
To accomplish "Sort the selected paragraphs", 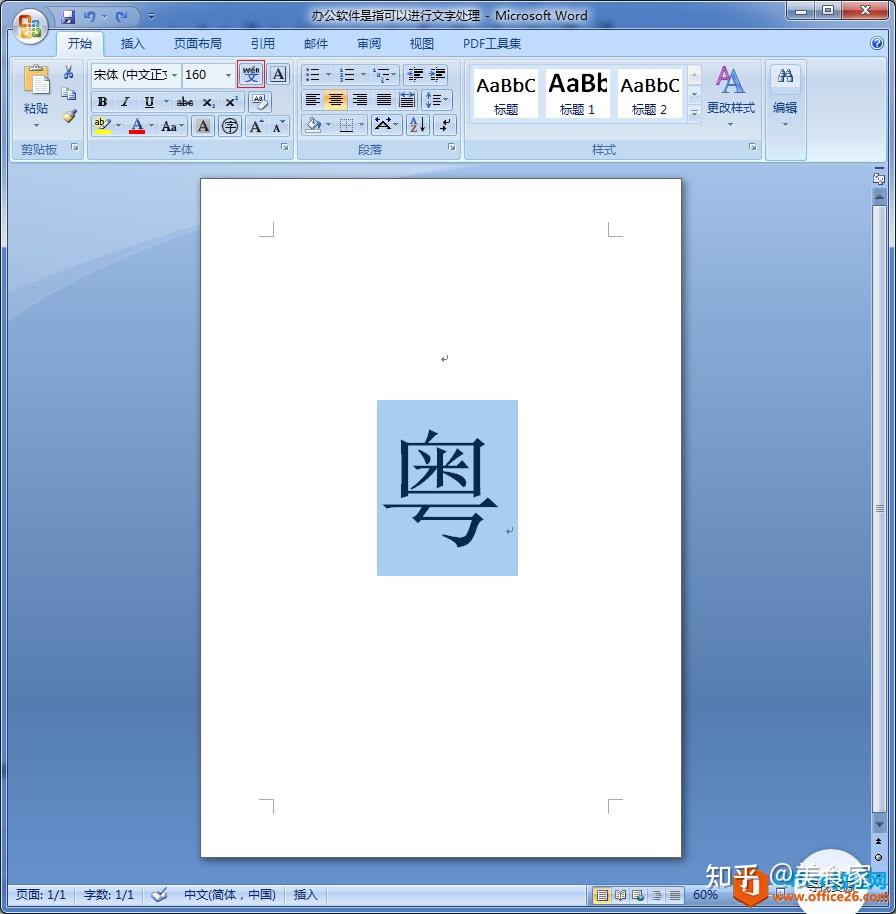I will [x=418, y=125].
